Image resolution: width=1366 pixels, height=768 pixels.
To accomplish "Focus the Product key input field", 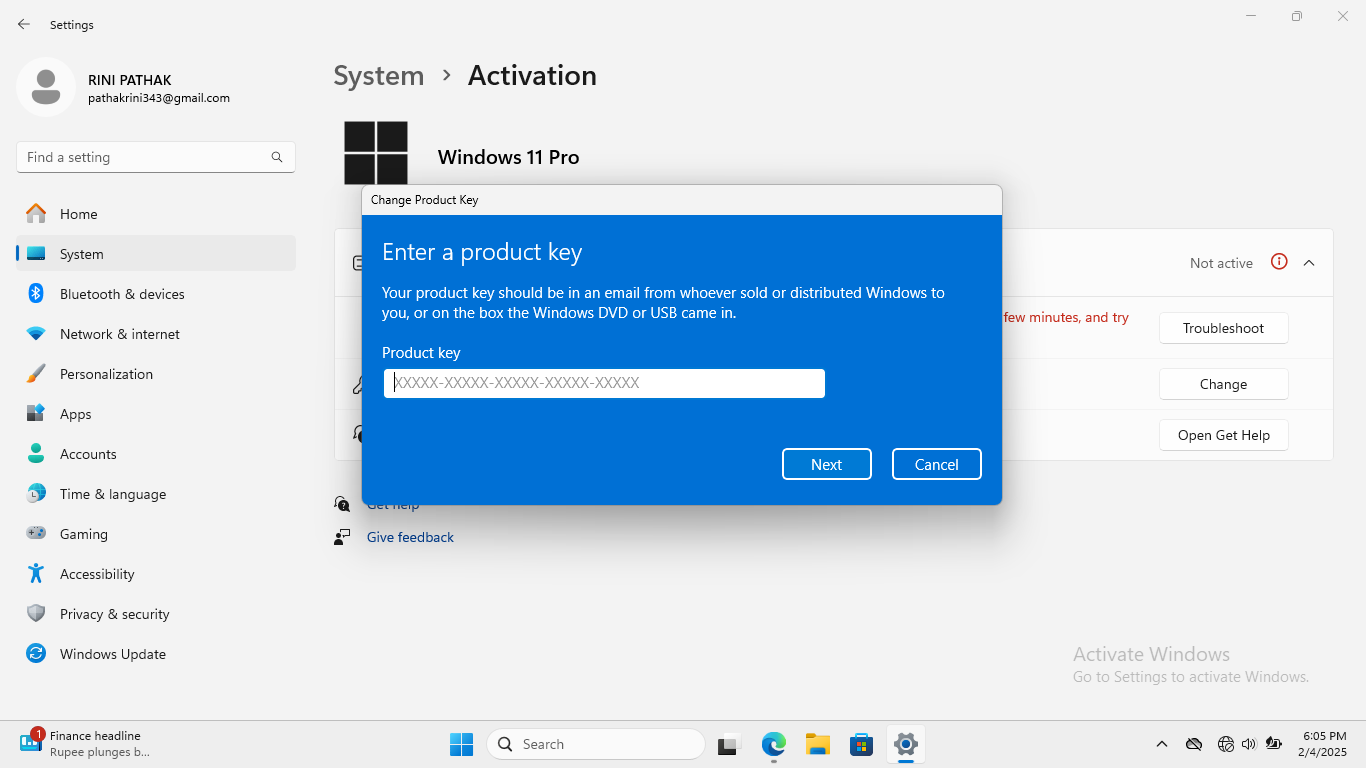I will [x=604, y=383].
